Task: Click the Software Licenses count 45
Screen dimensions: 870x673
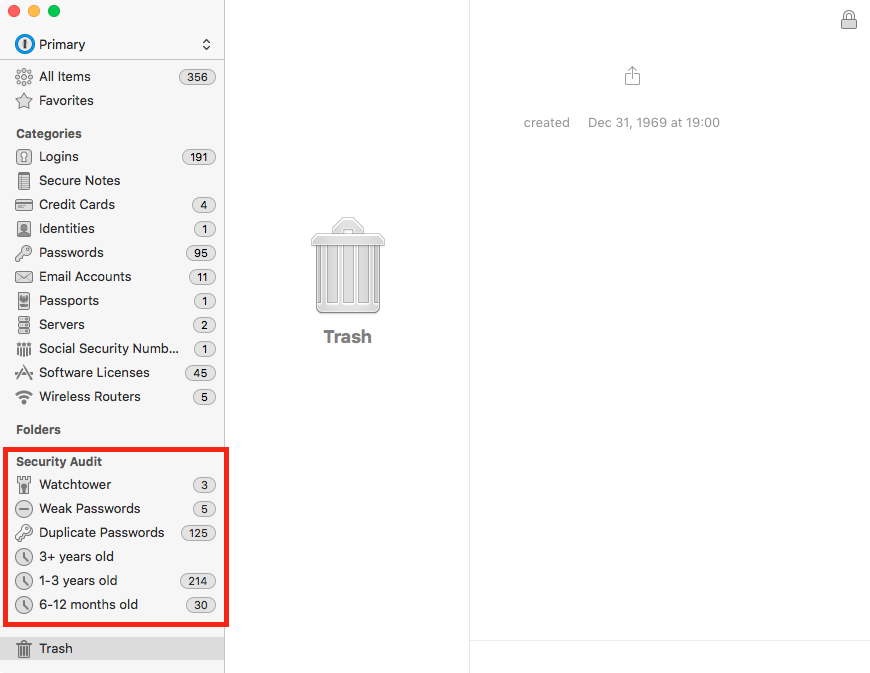Action: coord(200,373)
